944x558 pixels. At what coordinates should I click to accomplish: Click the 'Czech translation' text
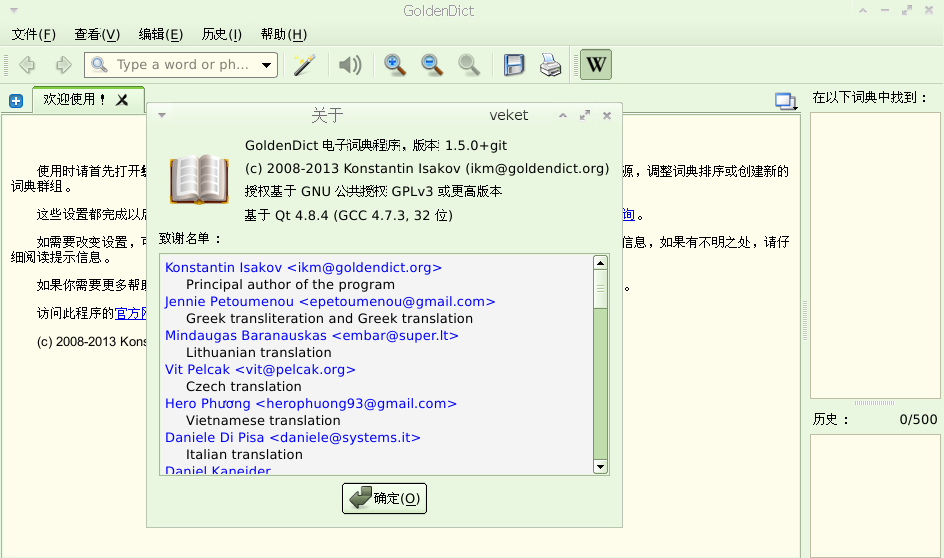click(x=243, y=386)
